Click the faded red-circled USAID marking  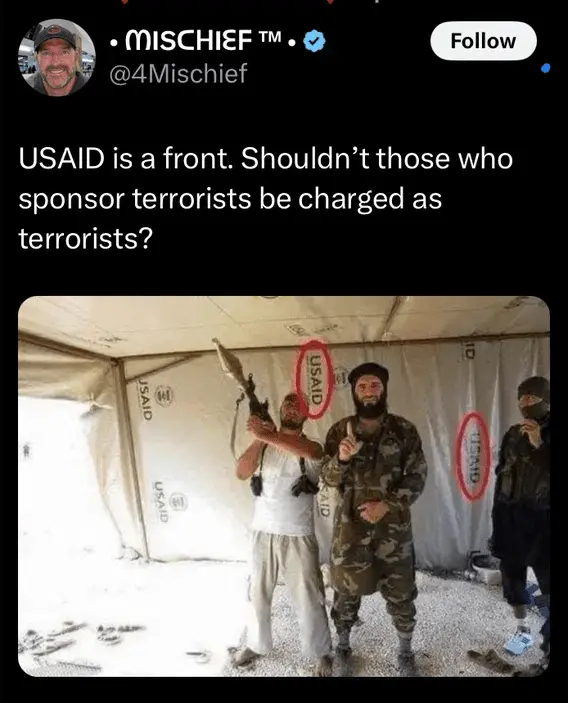pyautogui.click(x=473, y=456)
